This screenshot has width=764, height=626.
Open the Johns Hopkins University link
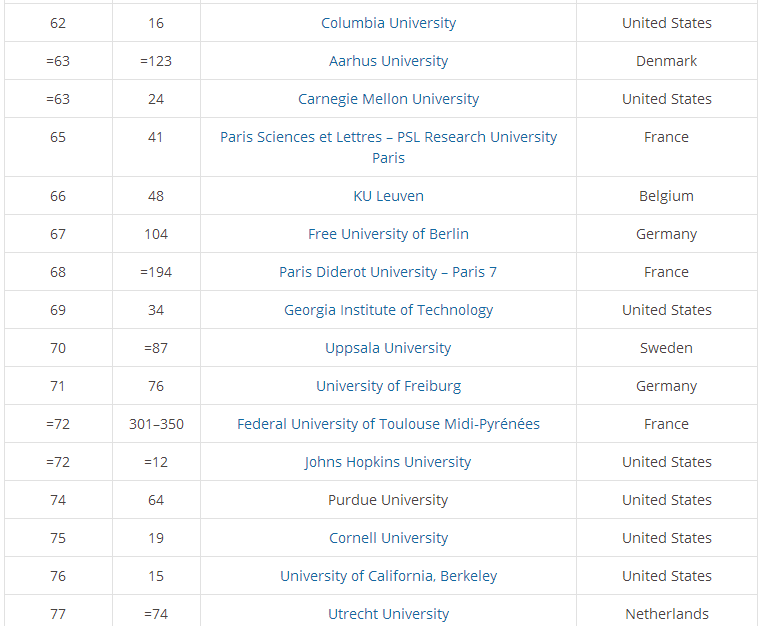[x=388, y=462]
